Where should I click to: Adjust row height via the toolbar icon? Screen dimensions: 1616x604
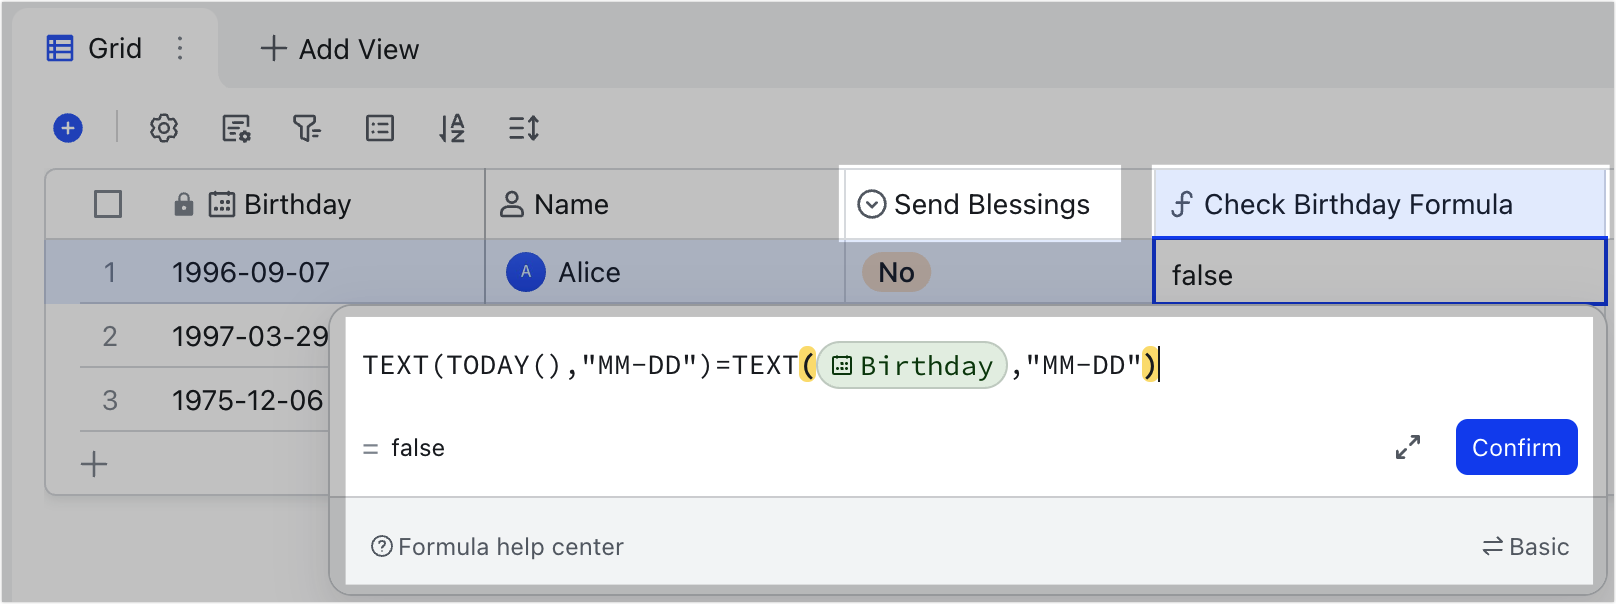[x=523, y=128]
